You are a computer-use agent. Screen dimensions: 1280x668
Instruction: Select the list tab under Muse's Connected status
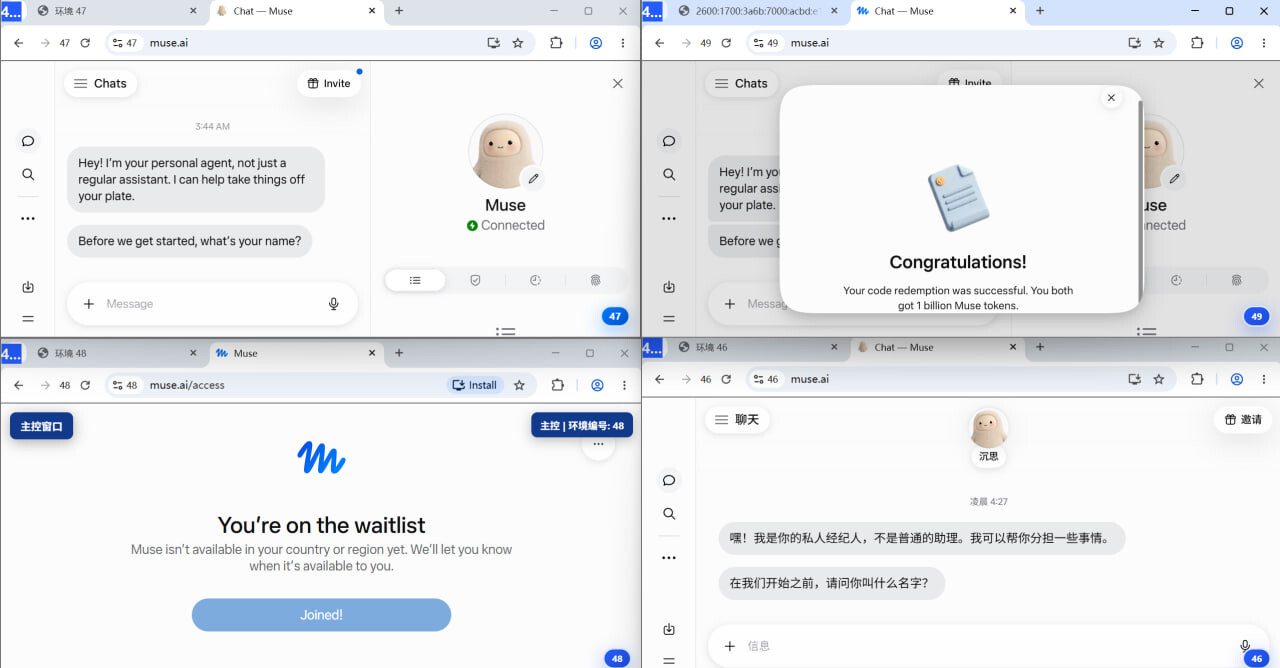click(x=415, y=281)
